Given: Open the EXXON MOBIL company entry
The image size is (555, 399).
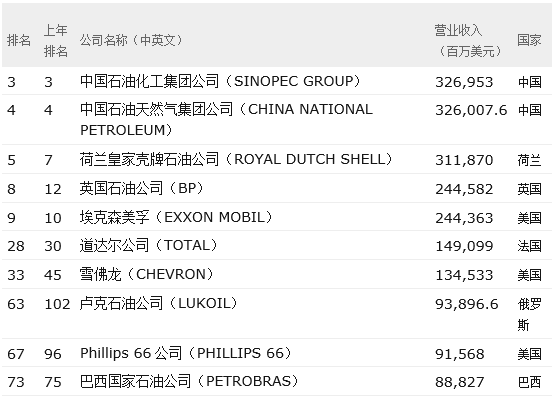Looking at the screenshot, I should coord(177,217).
